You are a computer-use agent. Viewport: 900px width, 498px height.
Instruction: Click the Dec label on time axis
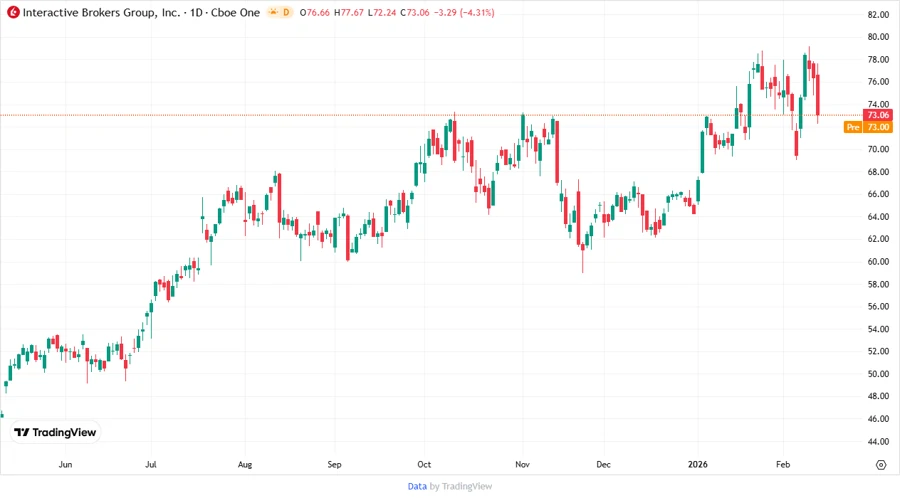click(603, 465)
